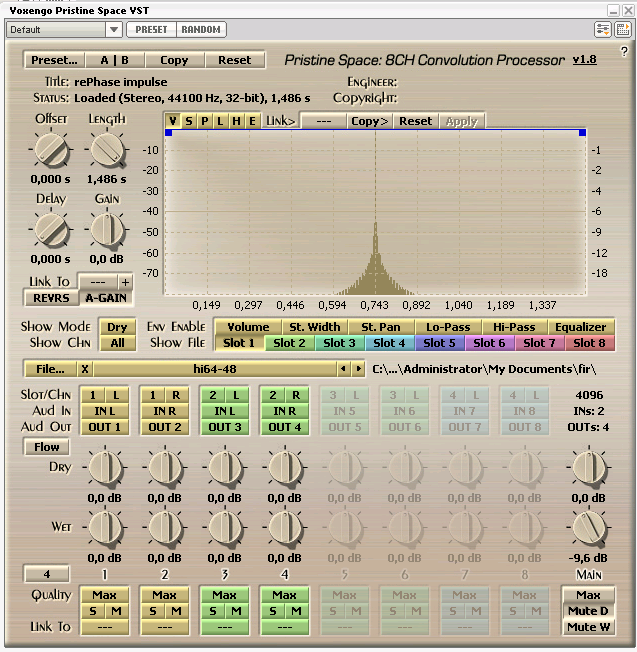
Task: Go to next impulse file arrow
Action: click(x=358, y=369)
